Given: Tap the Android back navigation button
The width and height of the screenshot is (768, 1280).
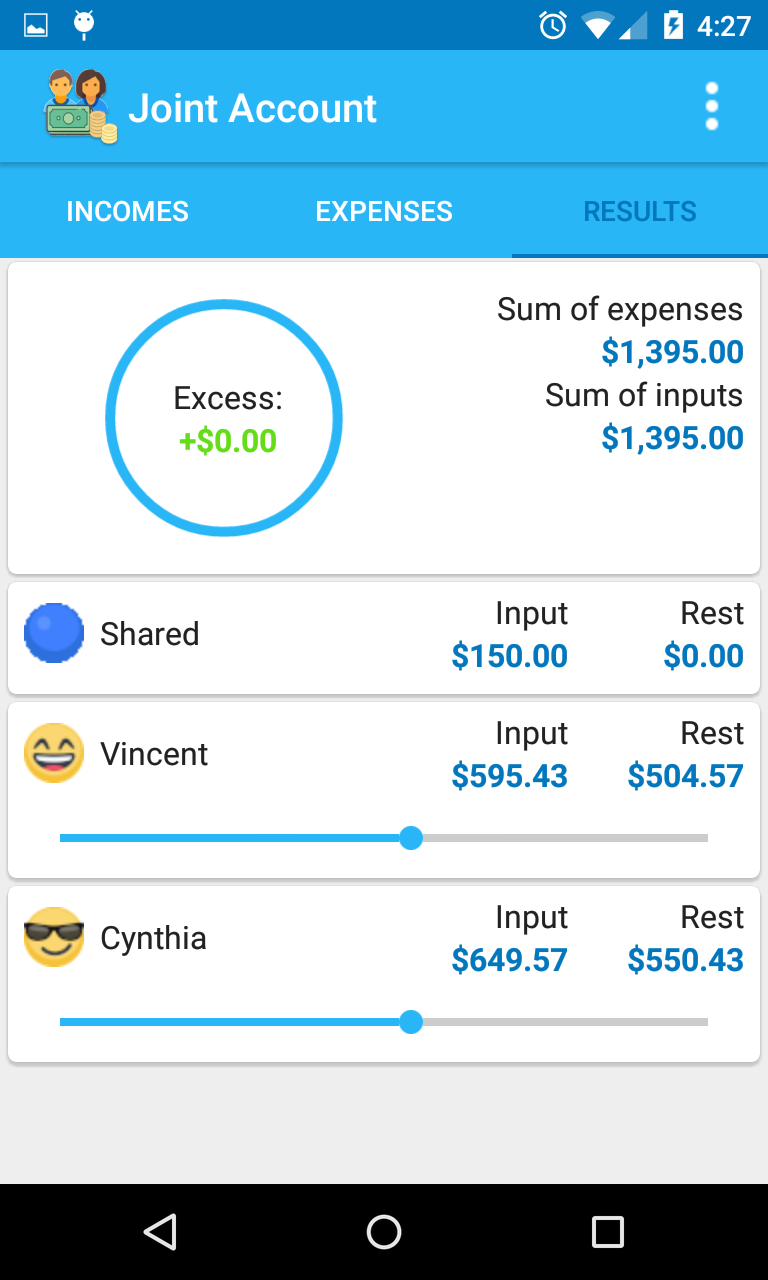Looking at the screenshot, I should click(x=160, y=1232).
